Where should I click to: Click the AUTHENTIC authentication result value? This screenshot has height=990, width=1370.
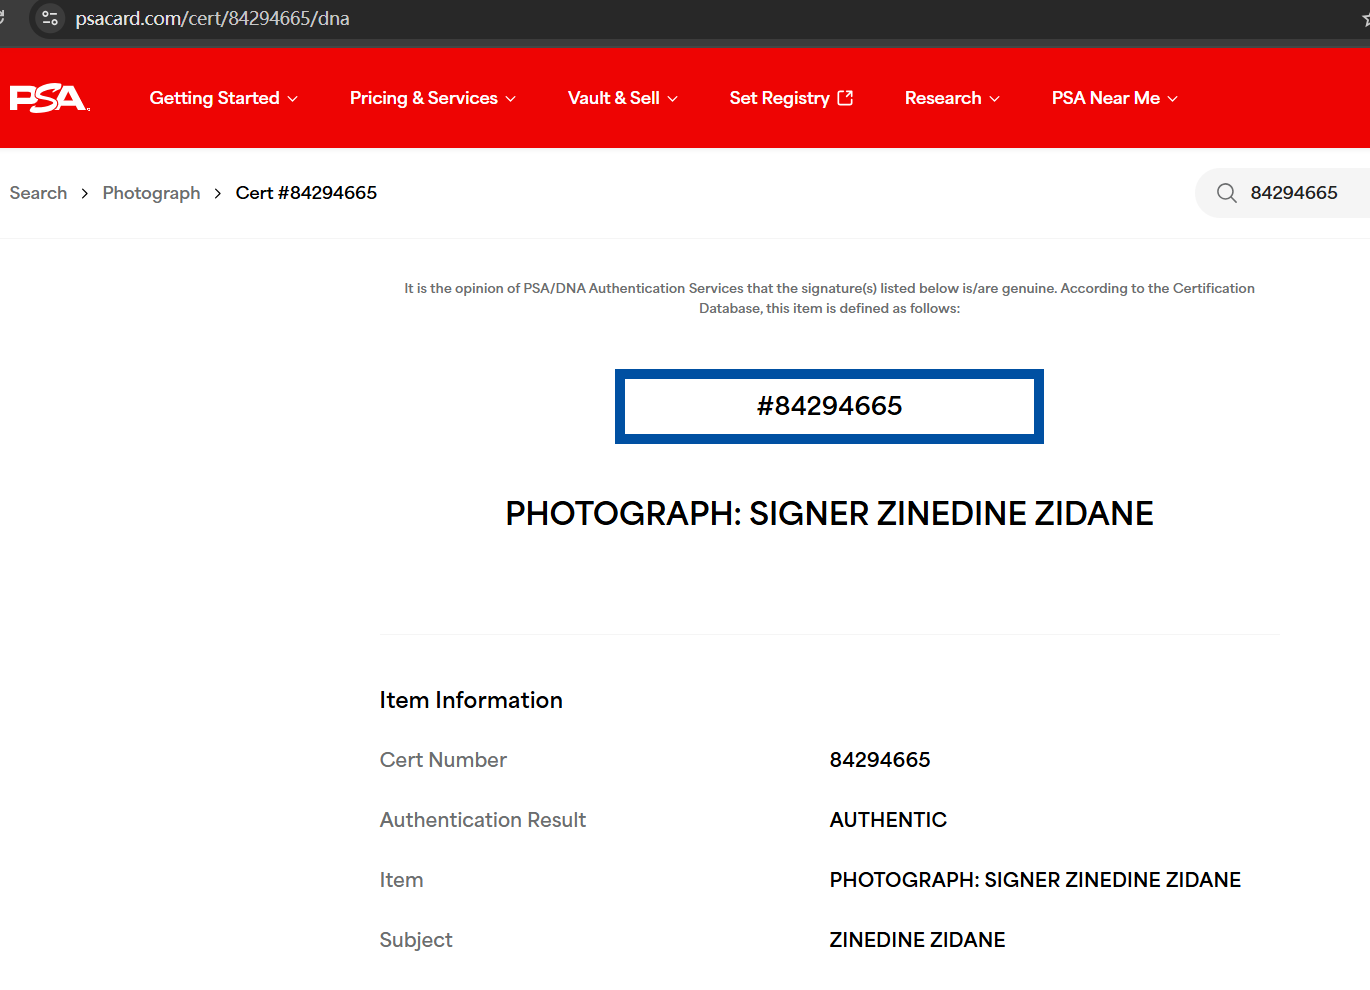[888, 820]
